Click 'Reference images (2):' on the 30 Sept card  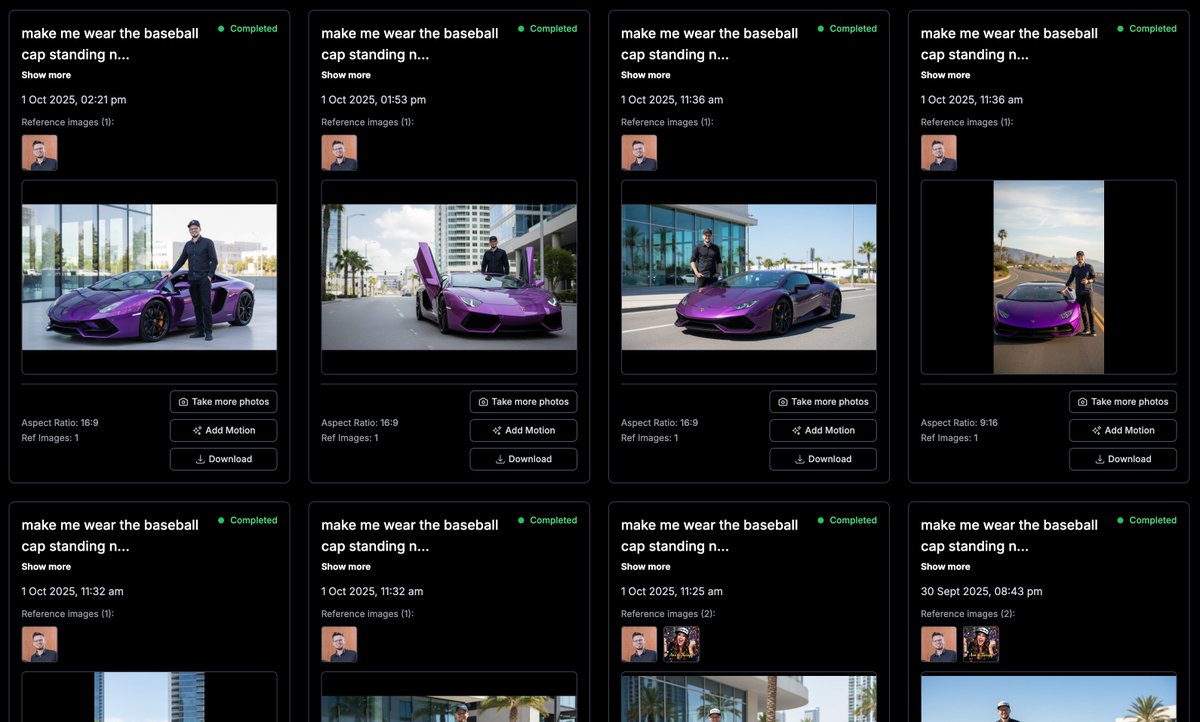[968, 614]
